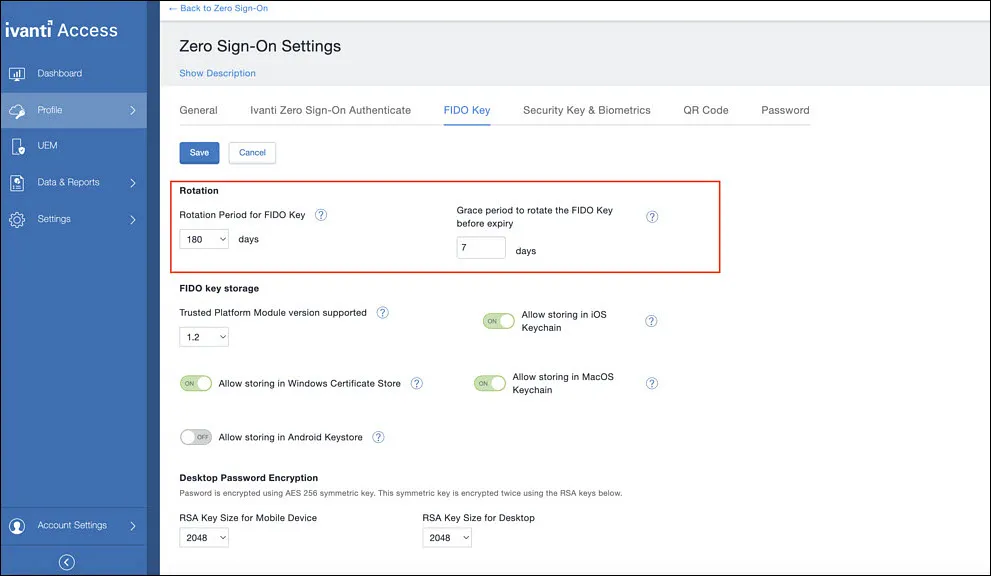The height and width of the screenshot is (576, 991).
Task: Open help icon beside grace period setting
Action: (652, 217)
